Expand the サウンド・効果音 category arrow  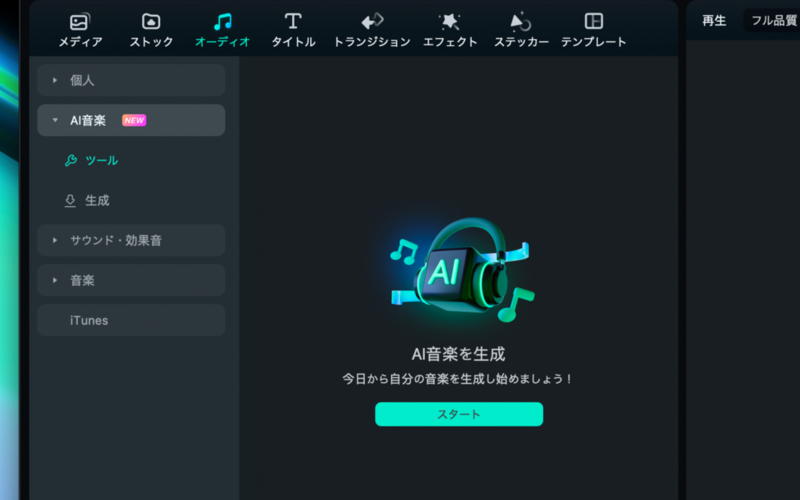(55, 240)
